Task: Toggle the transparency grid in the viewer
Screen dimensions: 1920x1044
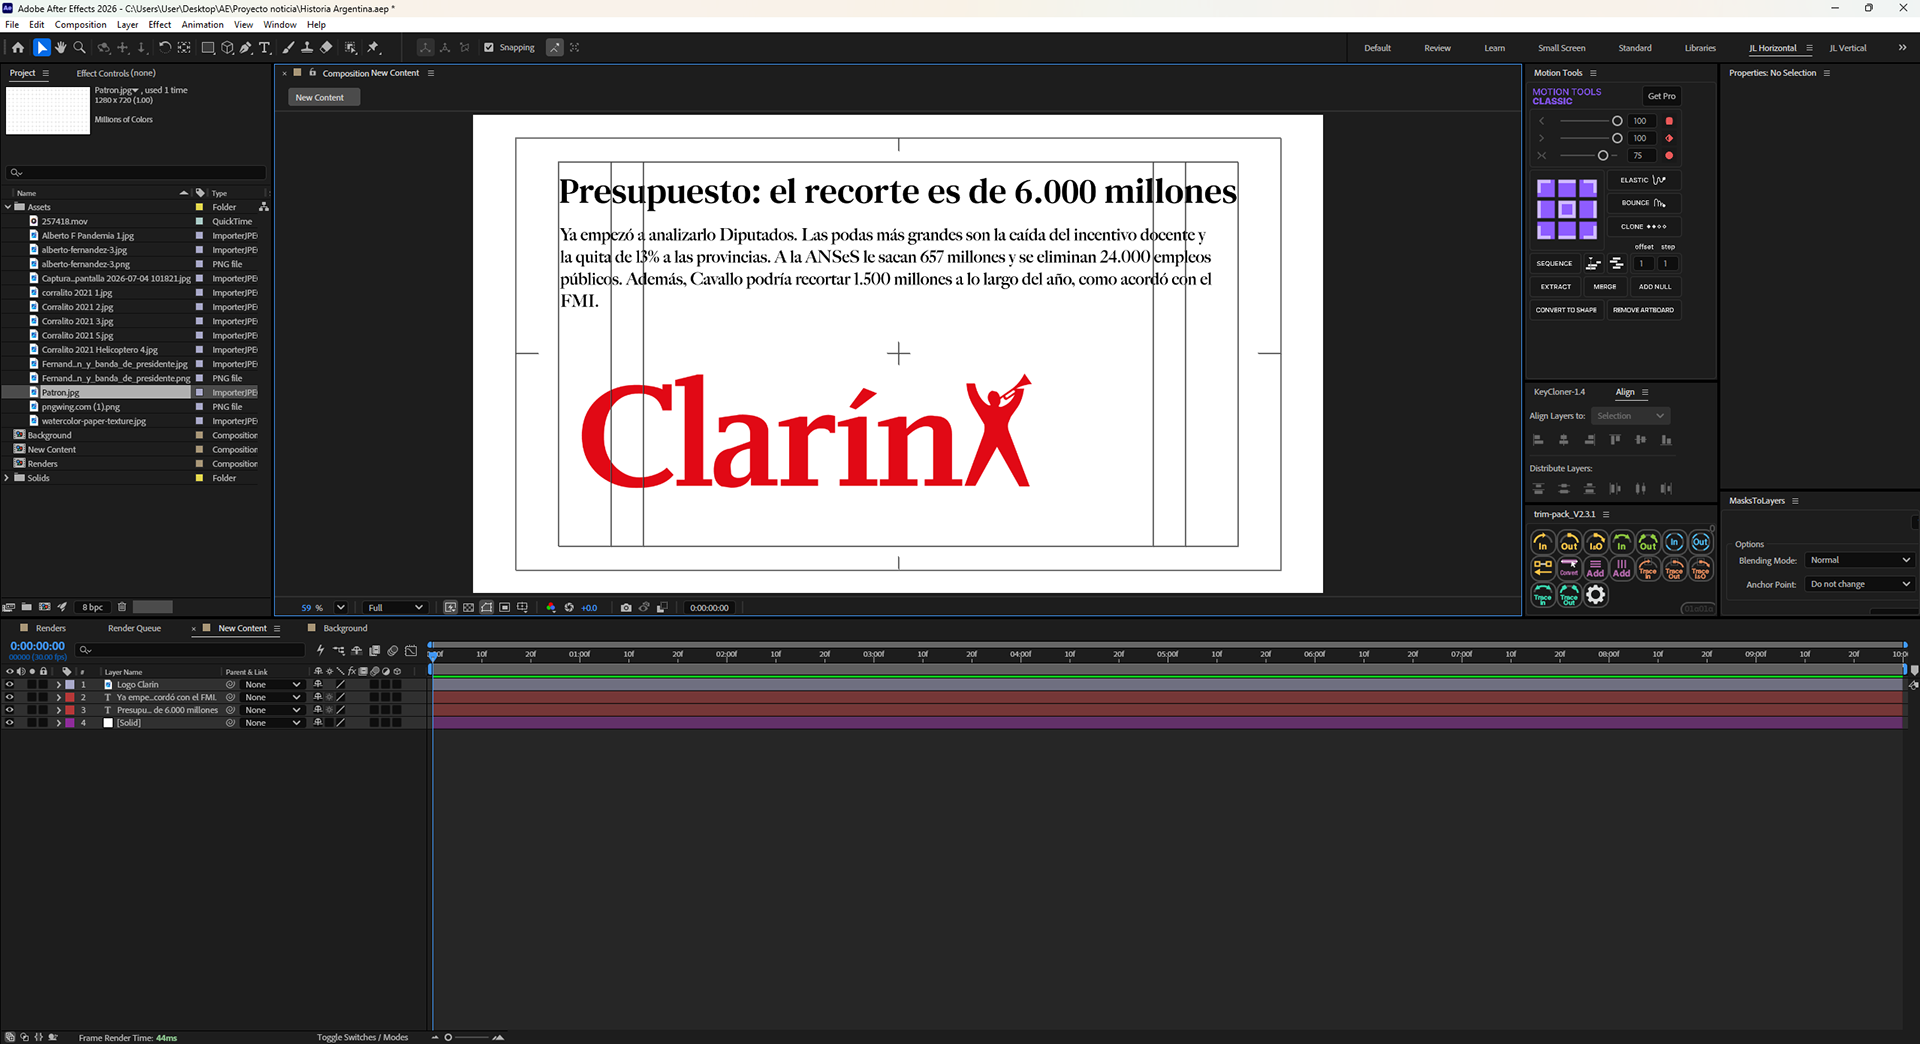Action: click(468, 607)
